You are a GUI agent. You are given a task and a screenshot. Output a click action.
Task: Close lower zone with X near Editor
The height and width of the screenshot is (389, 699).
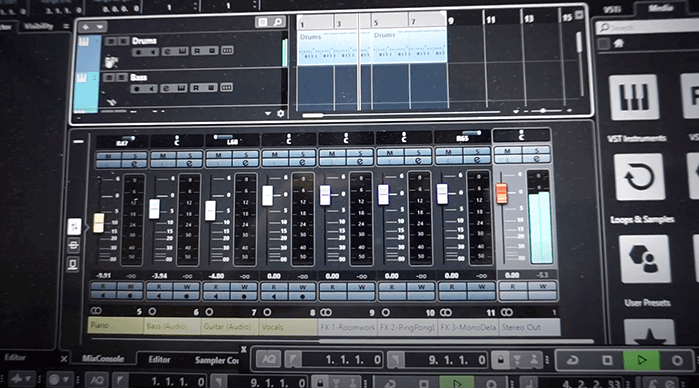click(x=63, y=359)
